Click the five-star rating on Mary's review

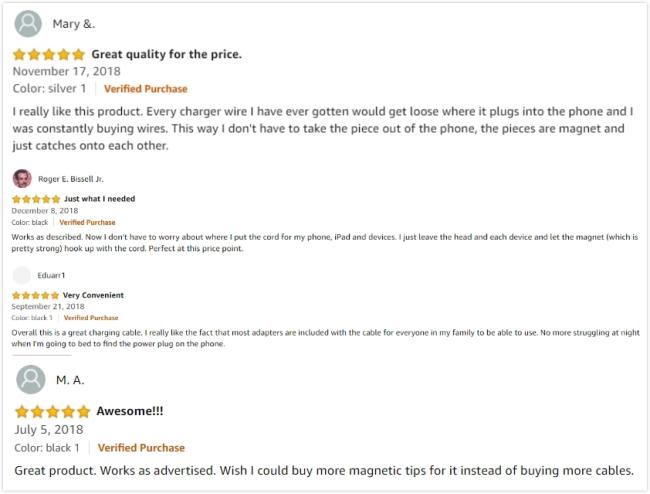(49, 54)
